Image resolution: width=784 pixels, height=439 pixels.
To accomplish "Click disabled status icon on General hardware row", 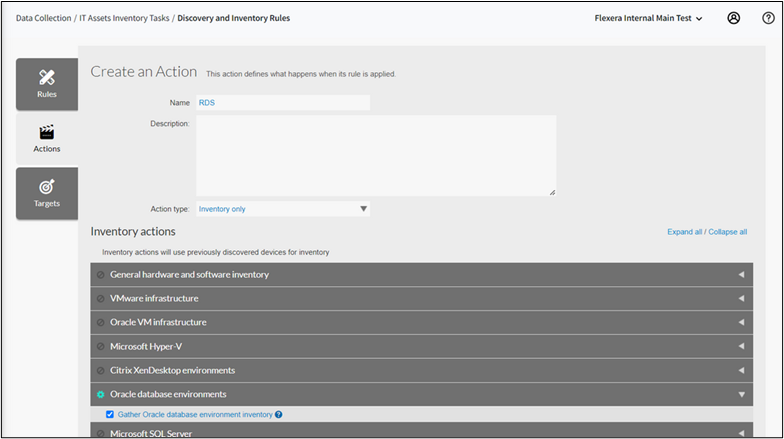I will [x=100, y=274].
